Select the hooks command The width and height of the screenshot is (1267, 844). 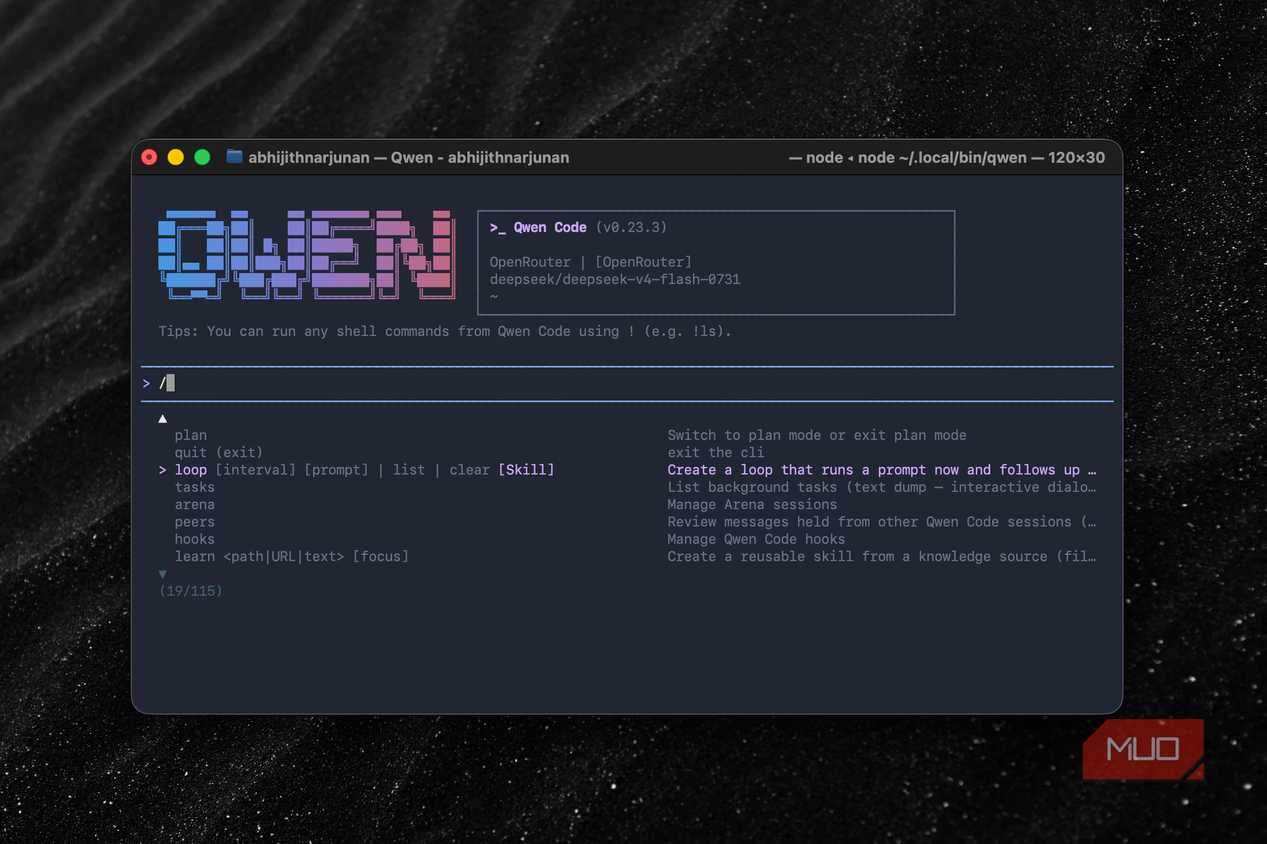coord(195,539)
